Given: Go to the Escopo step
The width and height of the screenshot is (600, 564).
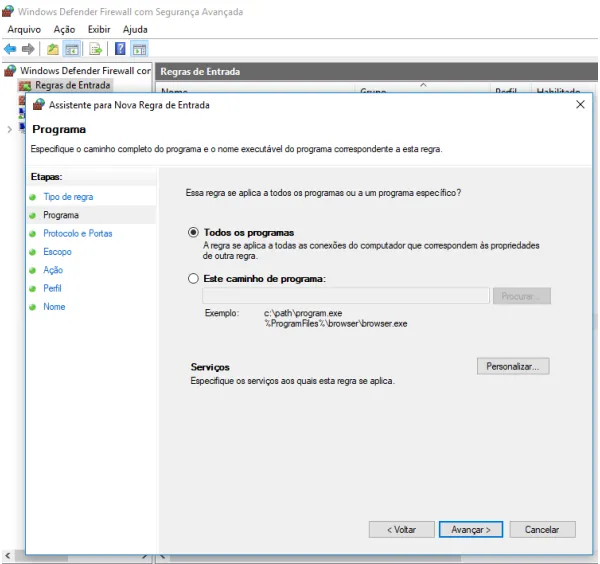Looking at the screenshot, I should 57,252.
